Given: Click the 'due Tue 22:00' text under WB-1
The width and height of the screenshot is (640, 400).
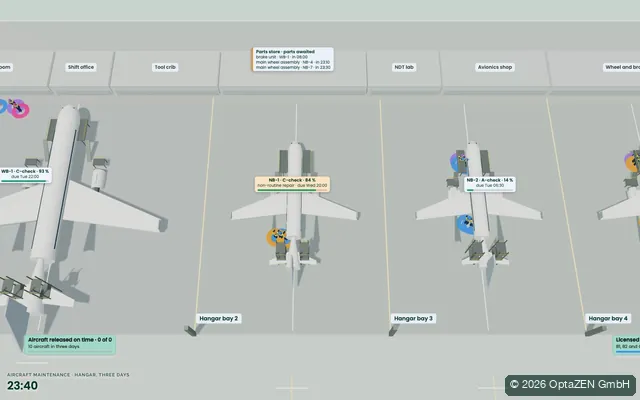Looking at the screenshot, I should [x=25, y=177].
